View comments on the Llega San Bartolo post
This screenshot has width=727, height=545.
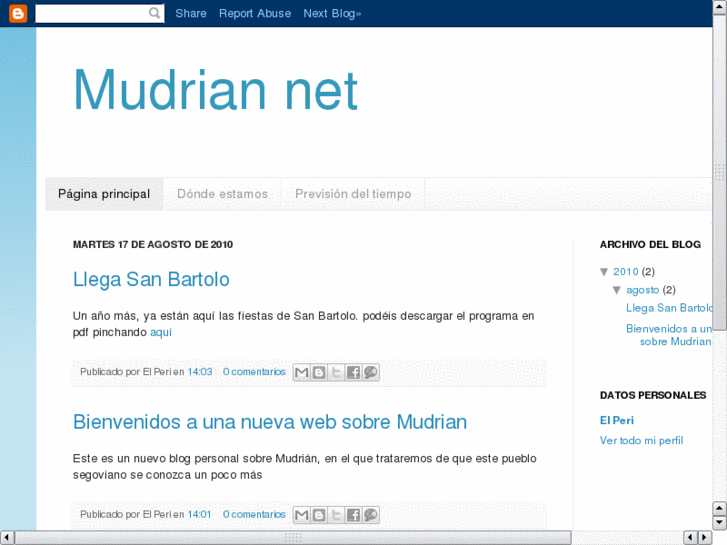(254, 372)
